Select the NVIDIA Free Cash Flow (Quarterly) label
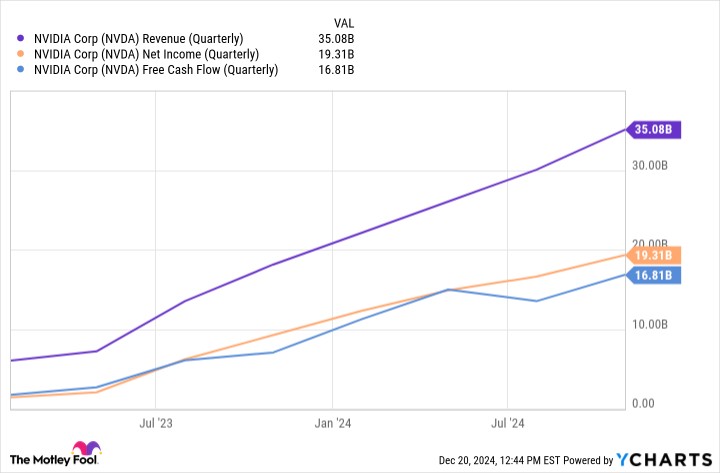 tap(156, 70)
